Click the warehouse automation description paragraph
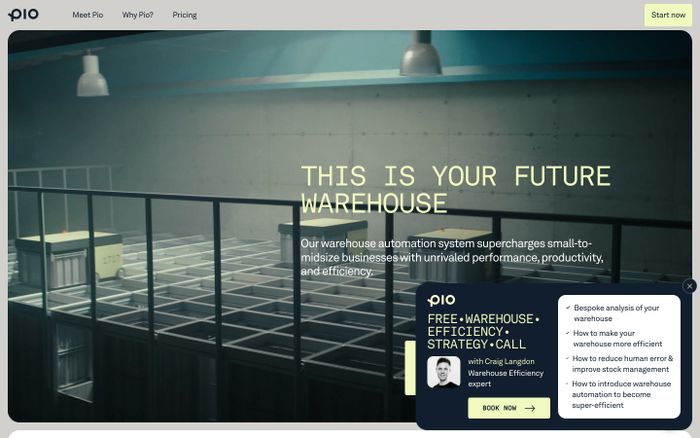Image resolution: width=700 pixels, height=438 pixels. [452, 257]
